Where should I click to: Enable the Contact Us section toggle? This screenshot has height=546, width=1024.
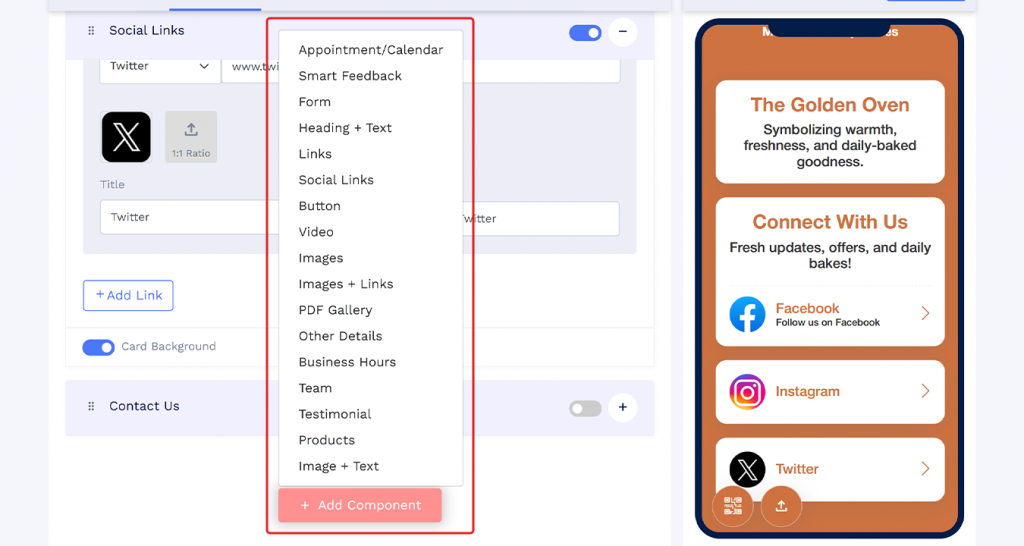[585, 409]
